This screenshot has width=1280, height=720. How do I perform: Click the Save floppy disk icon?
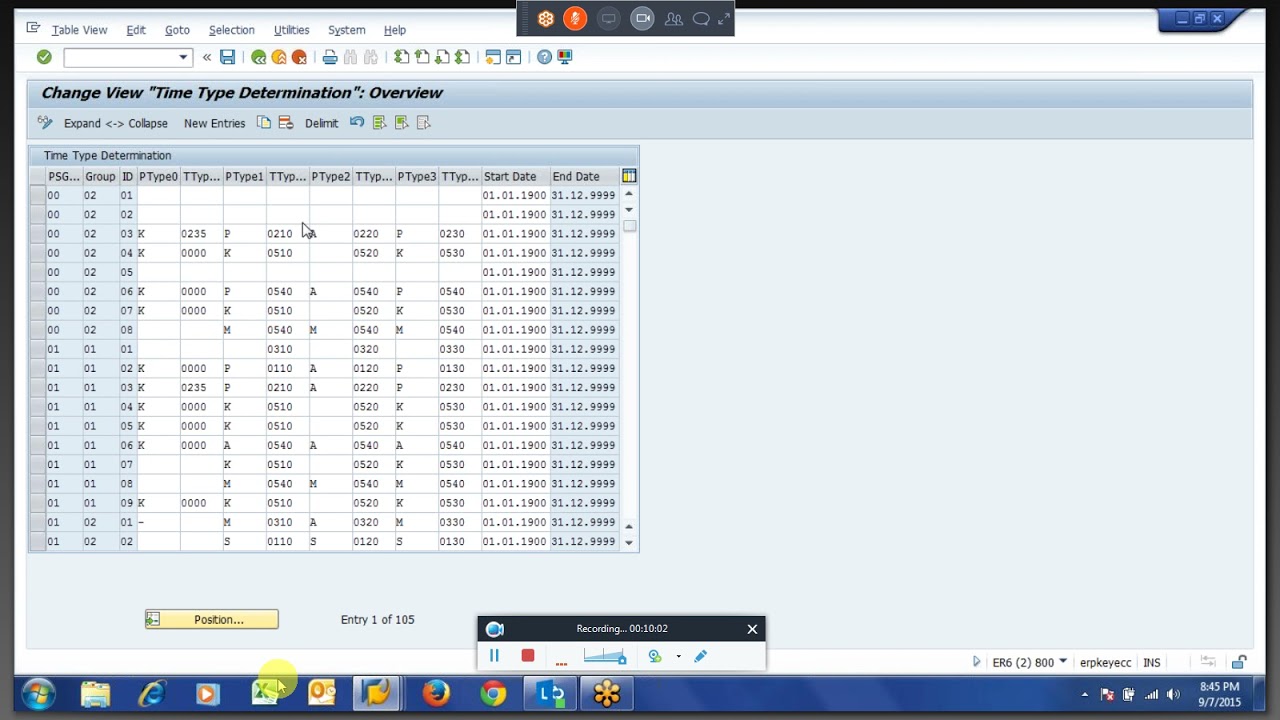[227, 57]
